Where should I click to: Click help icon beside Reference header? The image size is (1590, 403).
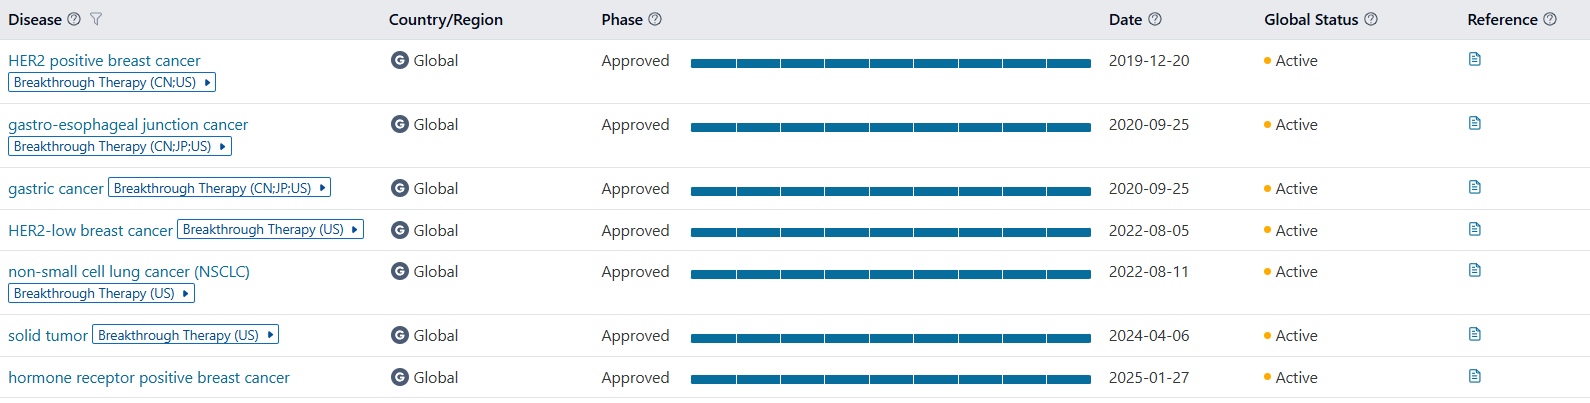pyautogui.click(x=1550, y=19)
